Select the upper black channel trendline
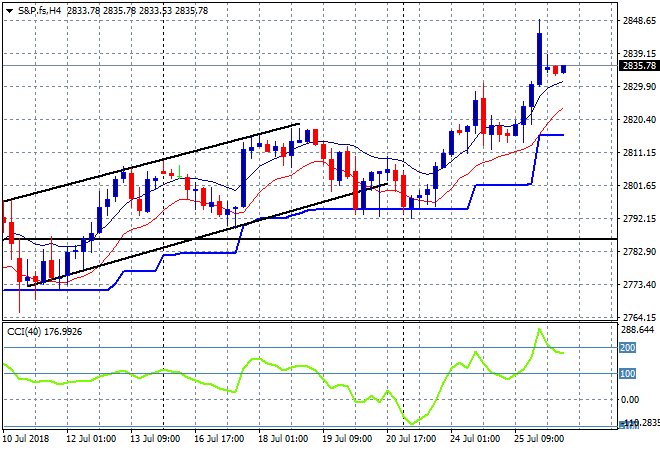The image size is (660, 450). pos(152,162)
